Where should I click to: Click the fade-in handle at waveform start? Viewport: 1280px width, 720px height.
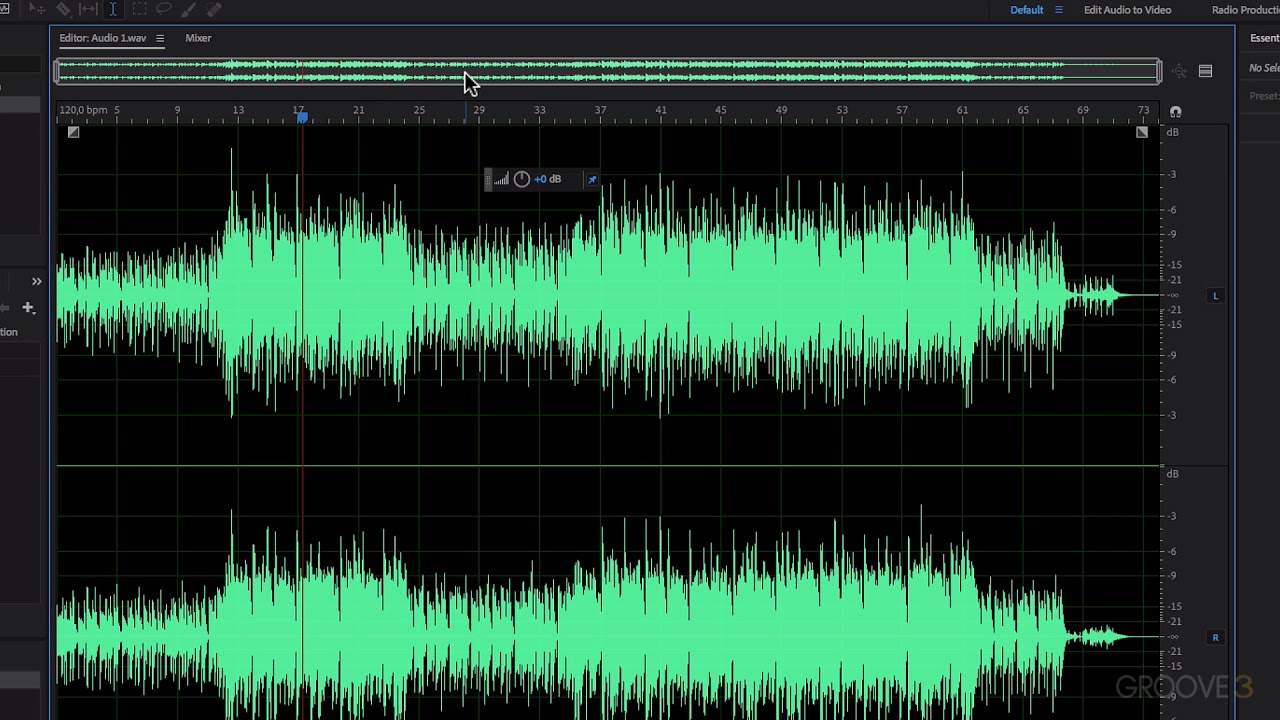[73, 132]
